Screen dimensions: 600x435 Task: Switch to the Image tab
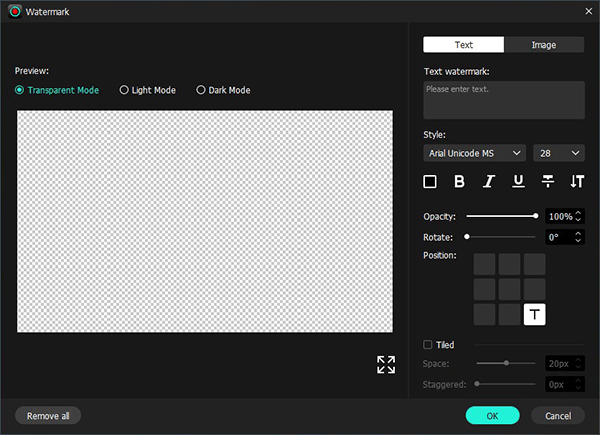[544, 45]
